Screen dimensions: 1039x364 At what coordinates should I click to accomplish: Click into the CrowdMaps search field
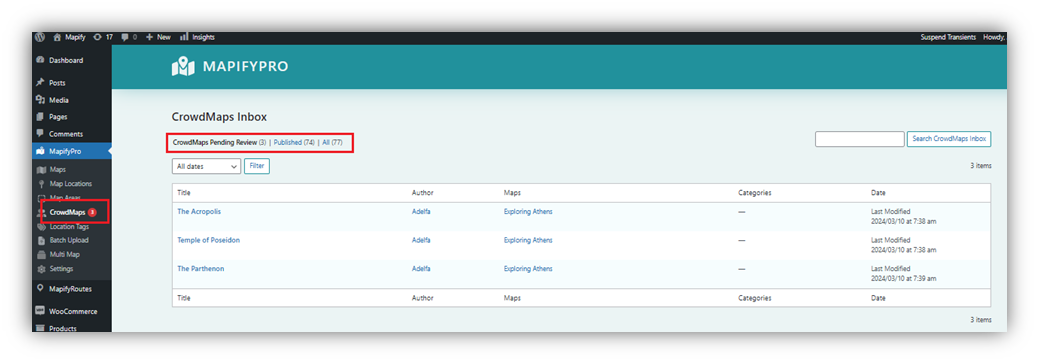click(859, 139)
